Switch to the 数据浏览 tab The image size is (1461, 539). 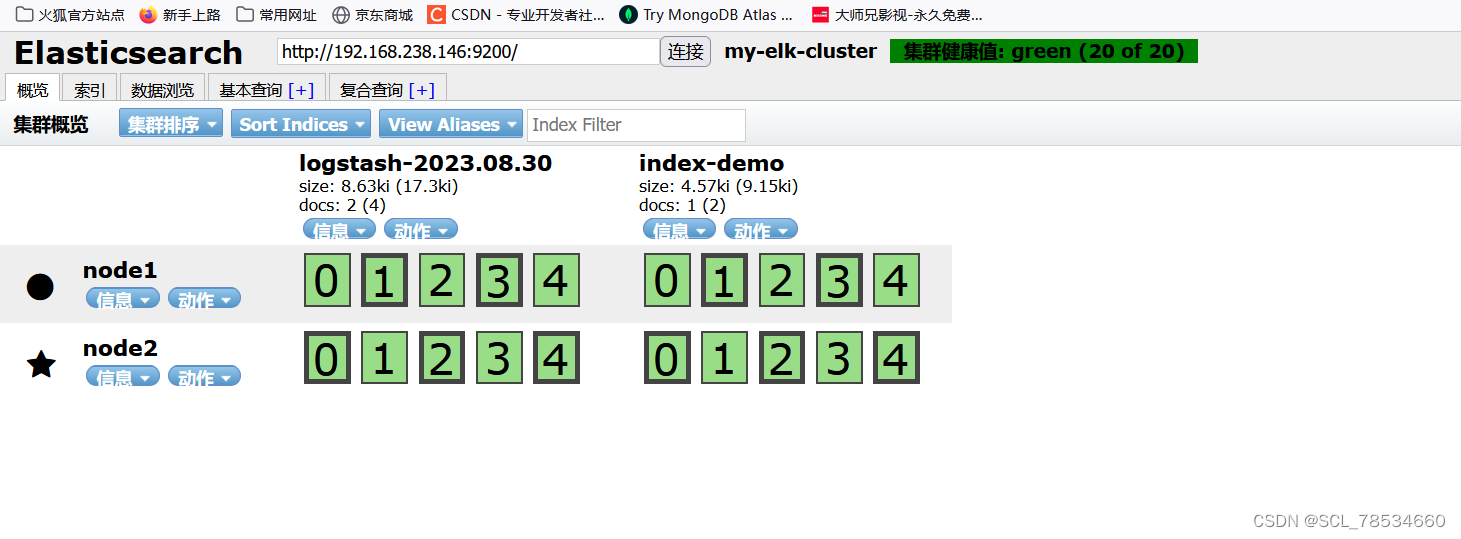click(x=163, y=89)
